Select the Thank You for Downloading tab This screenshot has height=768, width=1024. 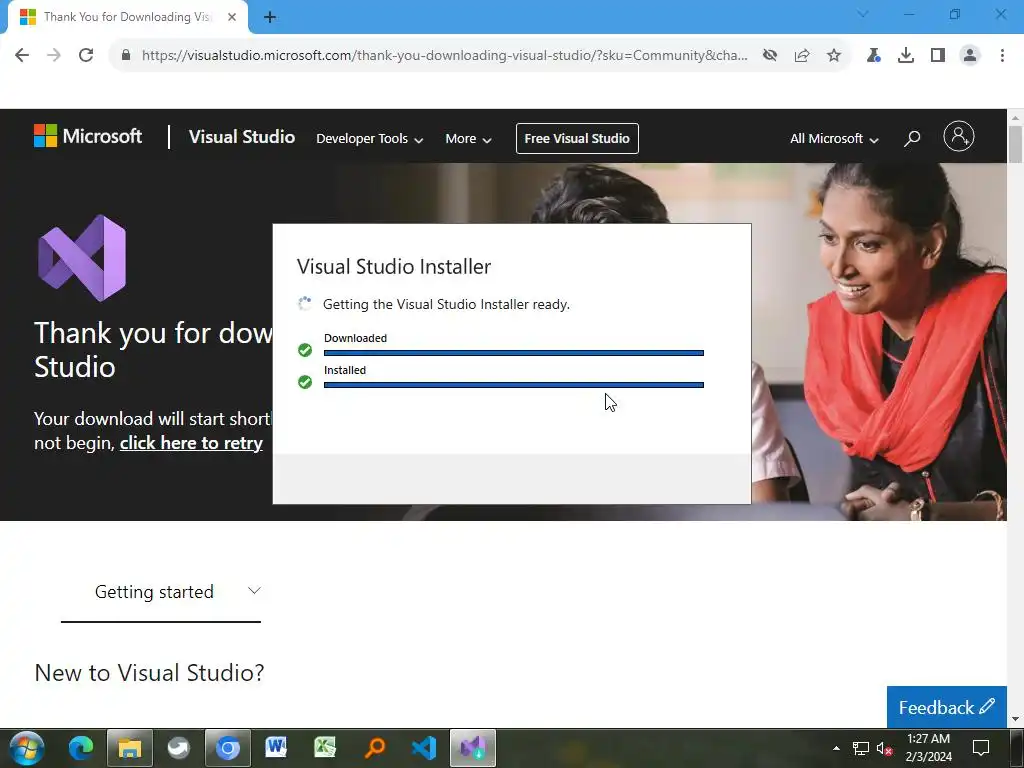(127, 17)
